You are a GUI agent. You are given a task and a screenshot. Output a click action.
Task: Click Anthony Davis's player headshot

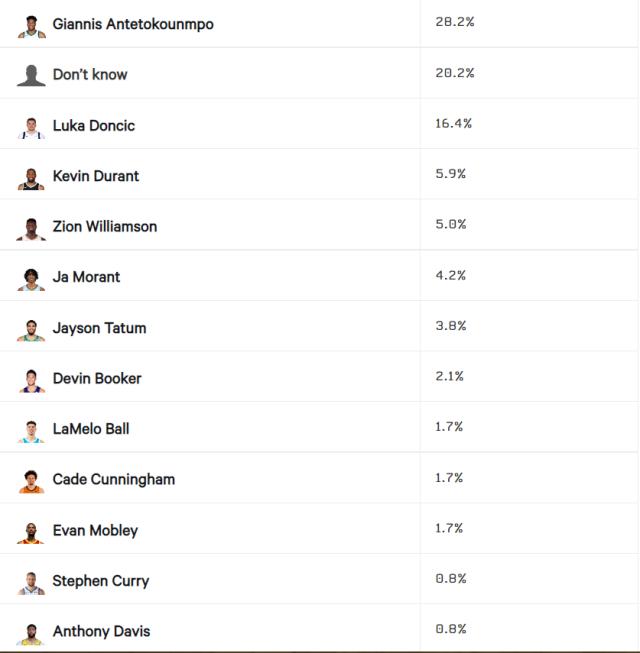click(x=31, y=632)
